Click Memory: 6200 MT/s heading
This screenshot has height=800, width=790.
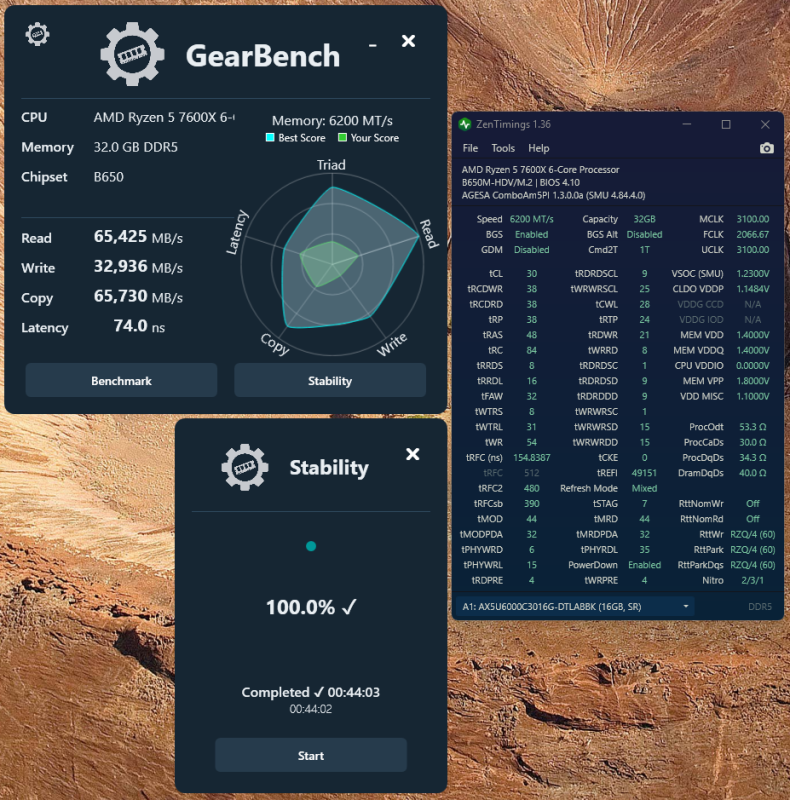coord(332,120)
